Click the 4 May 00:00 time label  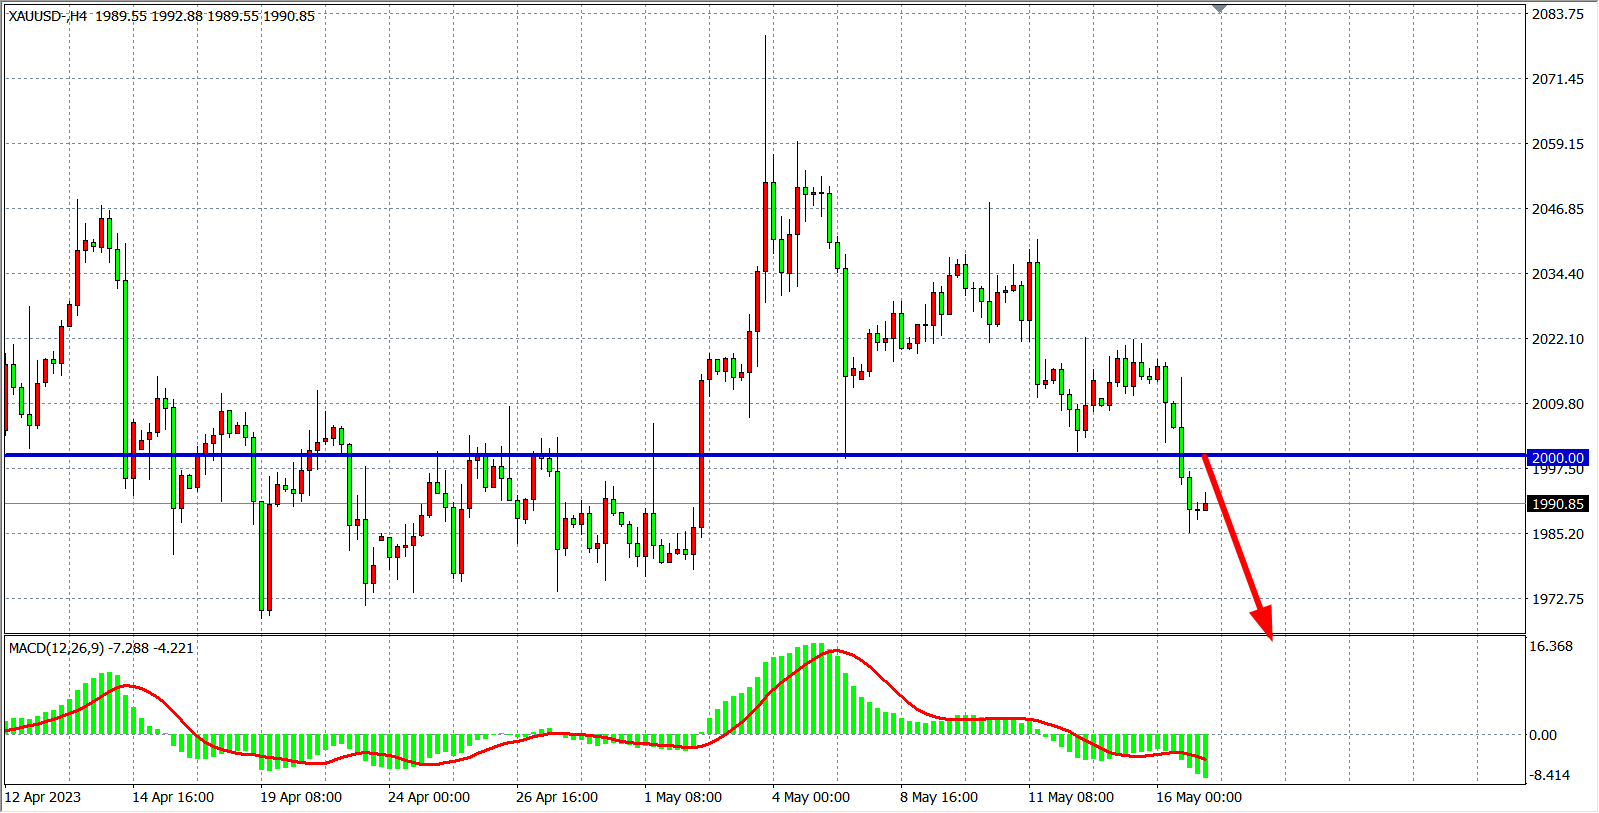tap(810, 797)
